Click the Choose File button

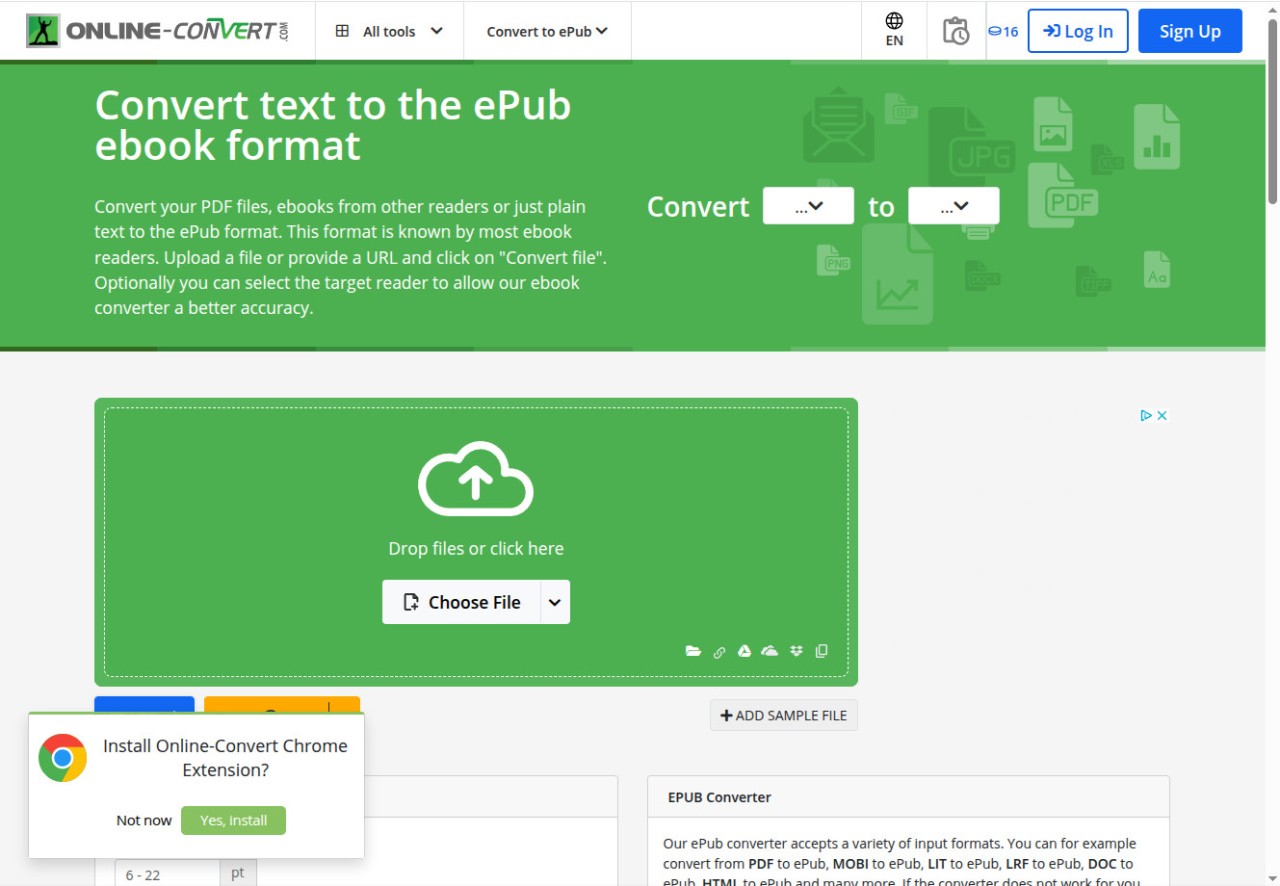coord(462,602)
